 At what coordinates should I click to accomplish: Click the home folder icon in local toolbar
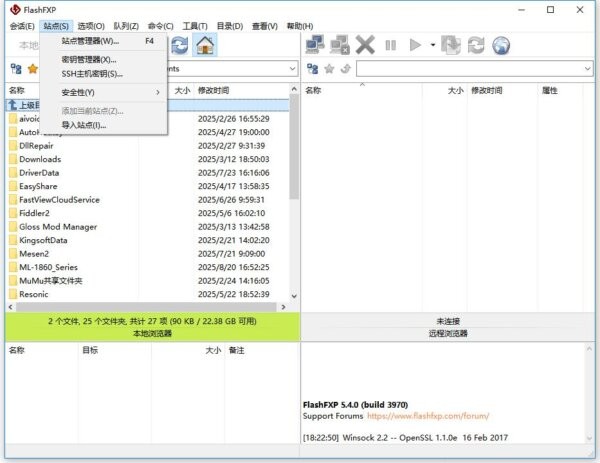tap(205, 45)
